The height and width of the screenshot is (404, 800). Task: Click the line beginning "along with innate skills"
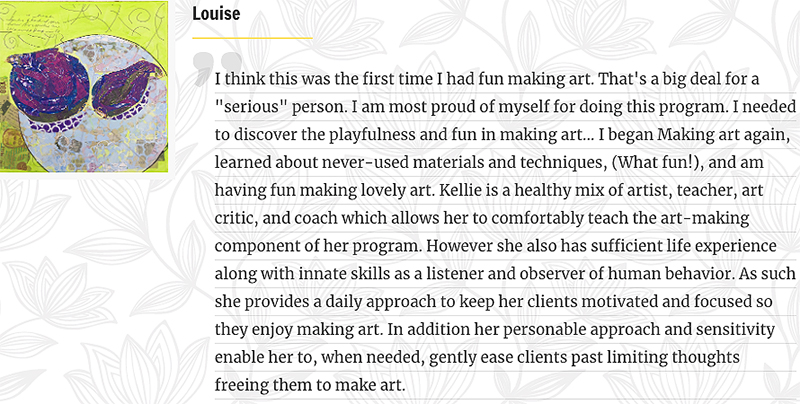coord(505,273)
